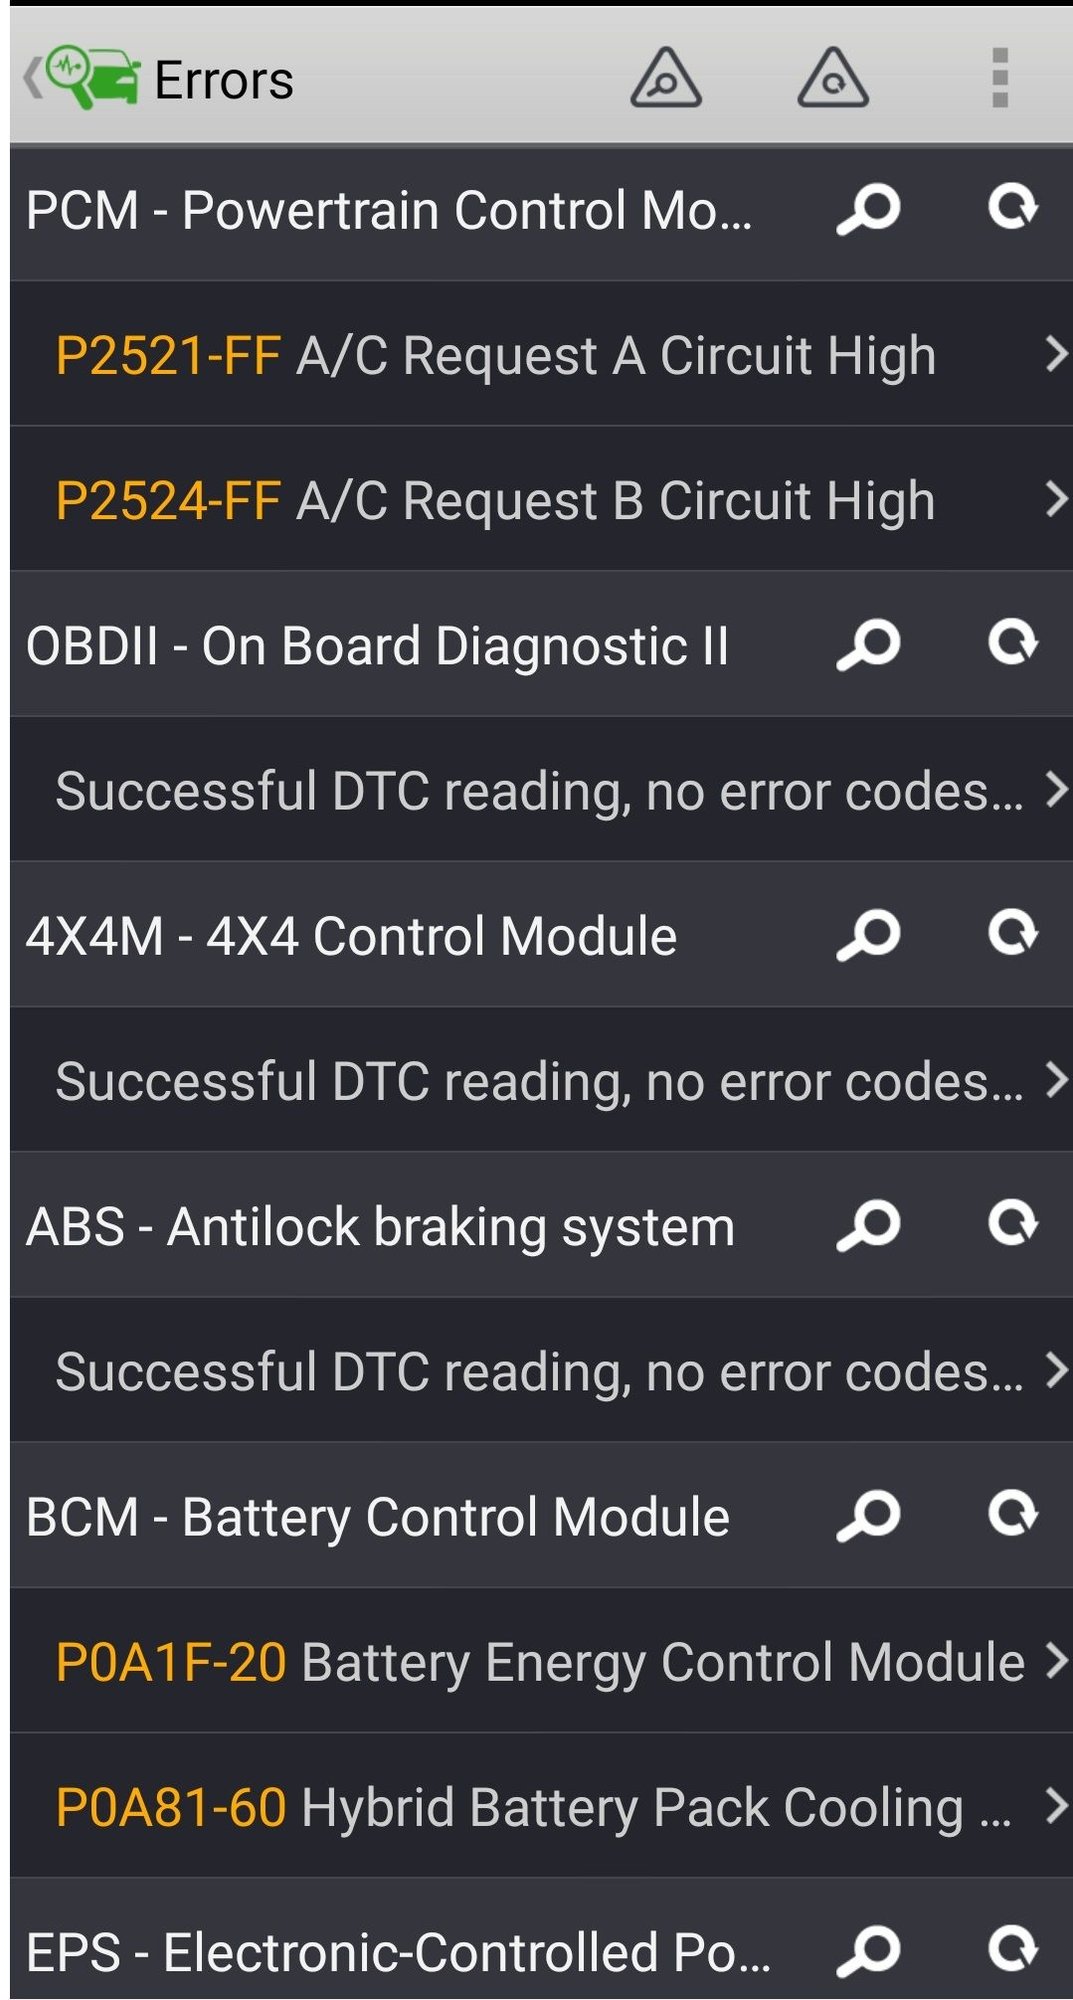Screen dimensions: 1073x2000
Task: Tap the triangle refresh icon in top bar
Action: 832,79
